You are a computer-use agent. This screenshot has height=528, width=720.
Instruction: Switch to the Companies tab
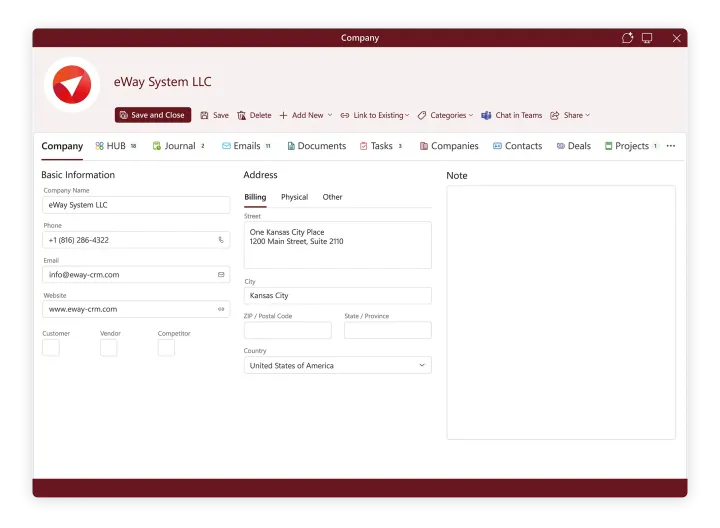[449, 146]
